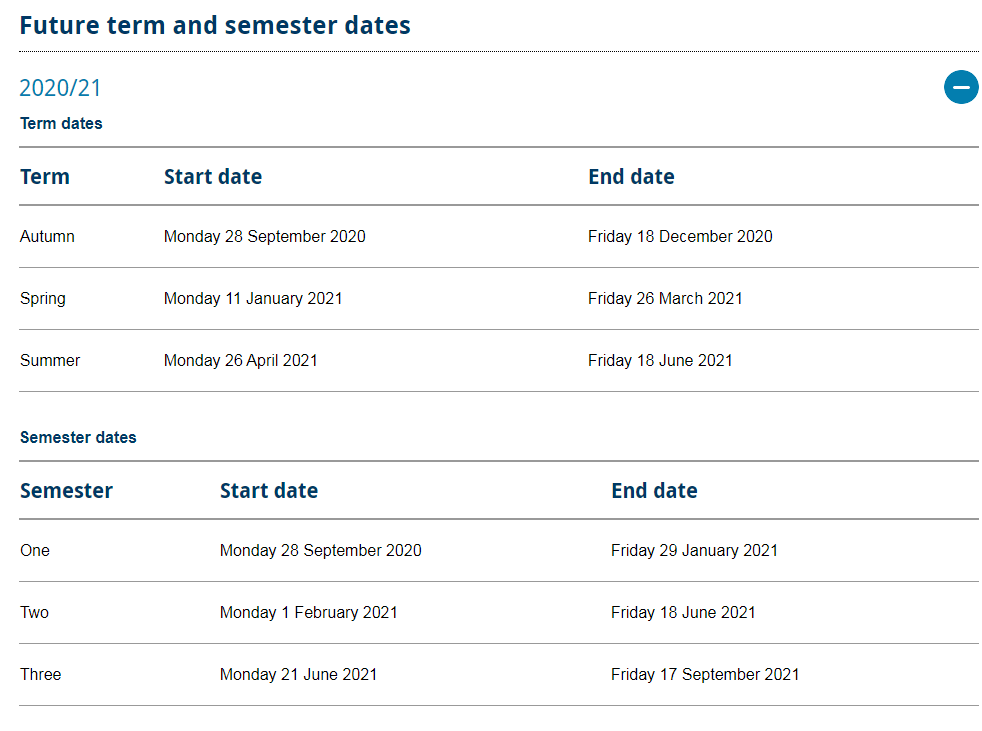Click the Friday 29 January 2021 end date

pos(694,551)
